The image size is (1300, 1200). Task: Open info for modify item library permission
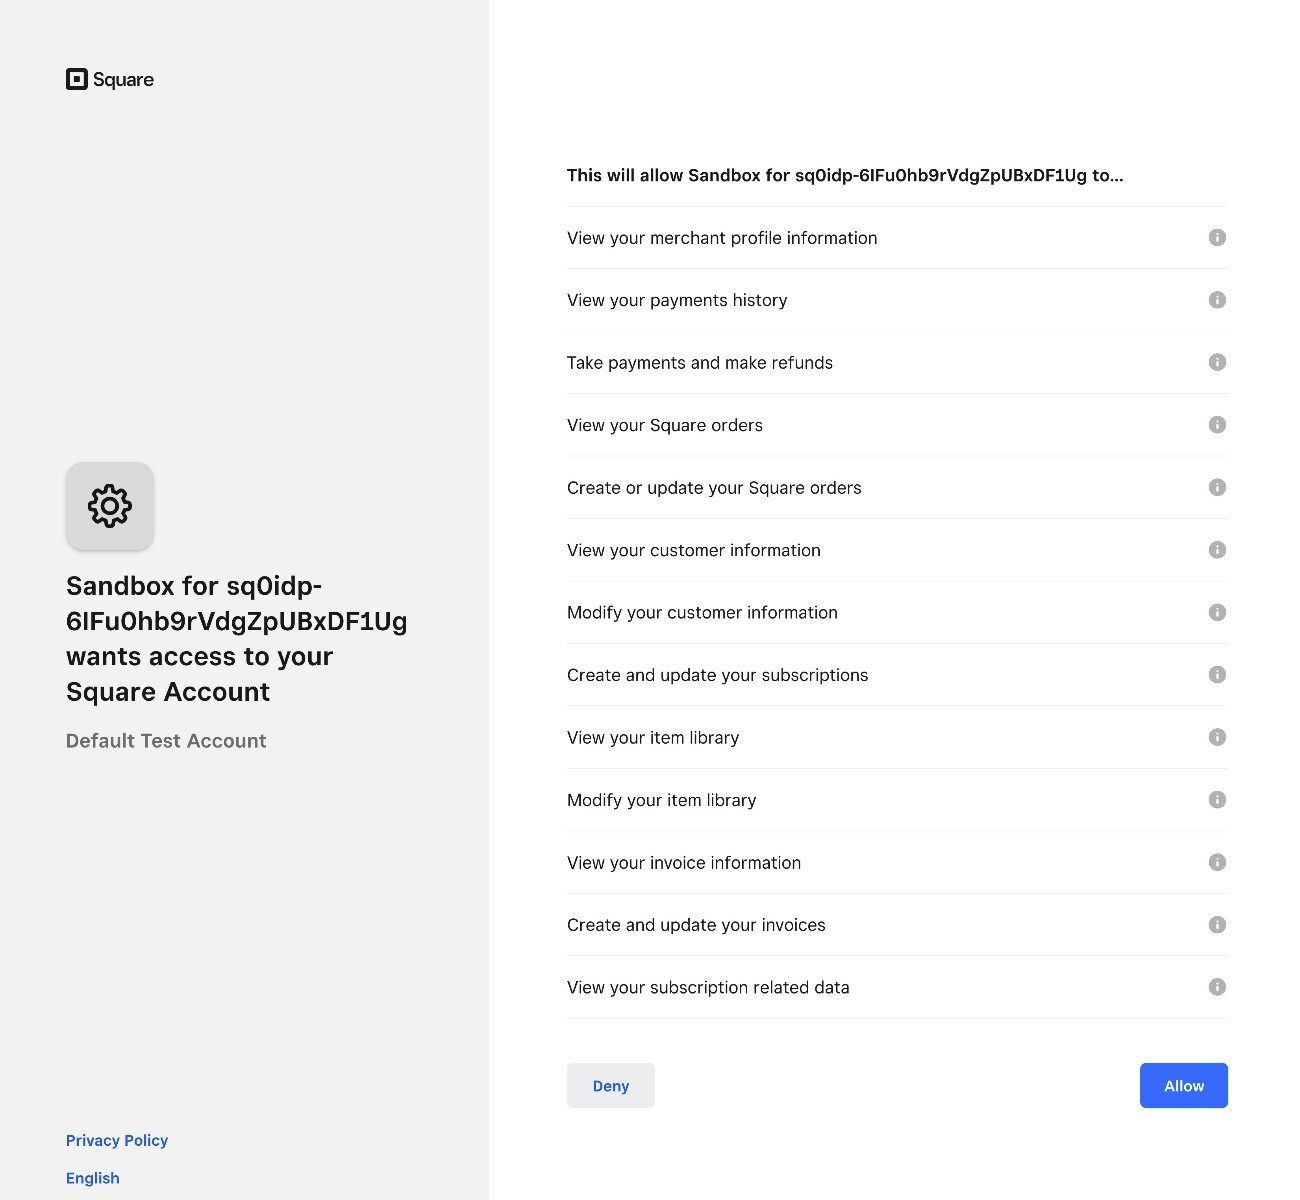pos(1217,799)
